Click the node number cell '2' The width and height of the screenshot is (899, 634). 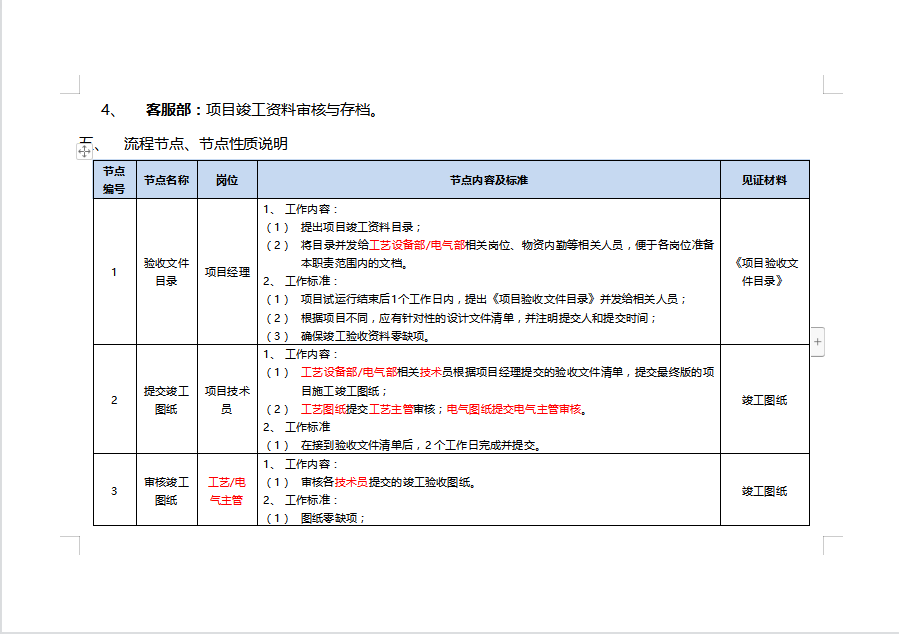pyautogui.click(x=114, y=400)
